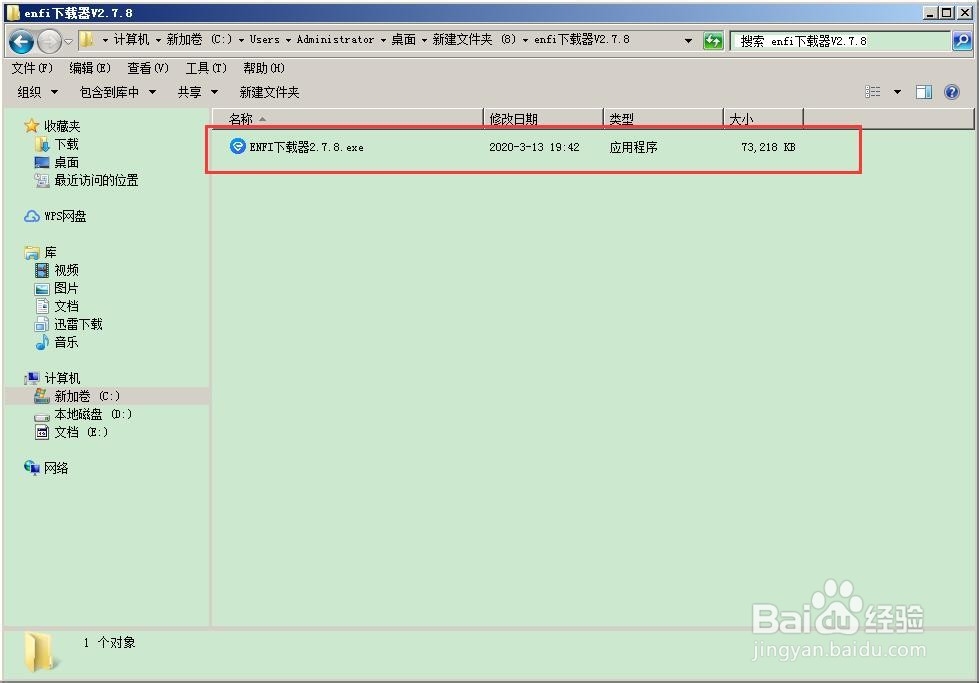
Task: Open recent pages dropdown beside Forward button
Action: [x=68, y=42]
